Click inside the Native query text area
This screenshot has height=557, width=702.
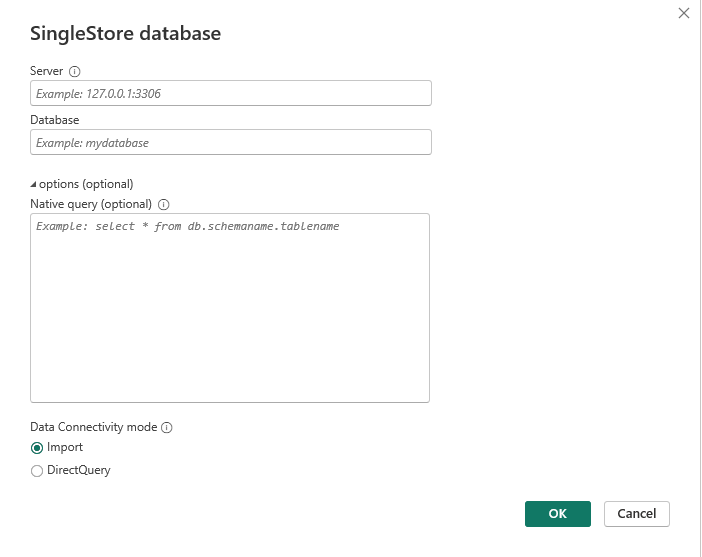coord(230,308)
